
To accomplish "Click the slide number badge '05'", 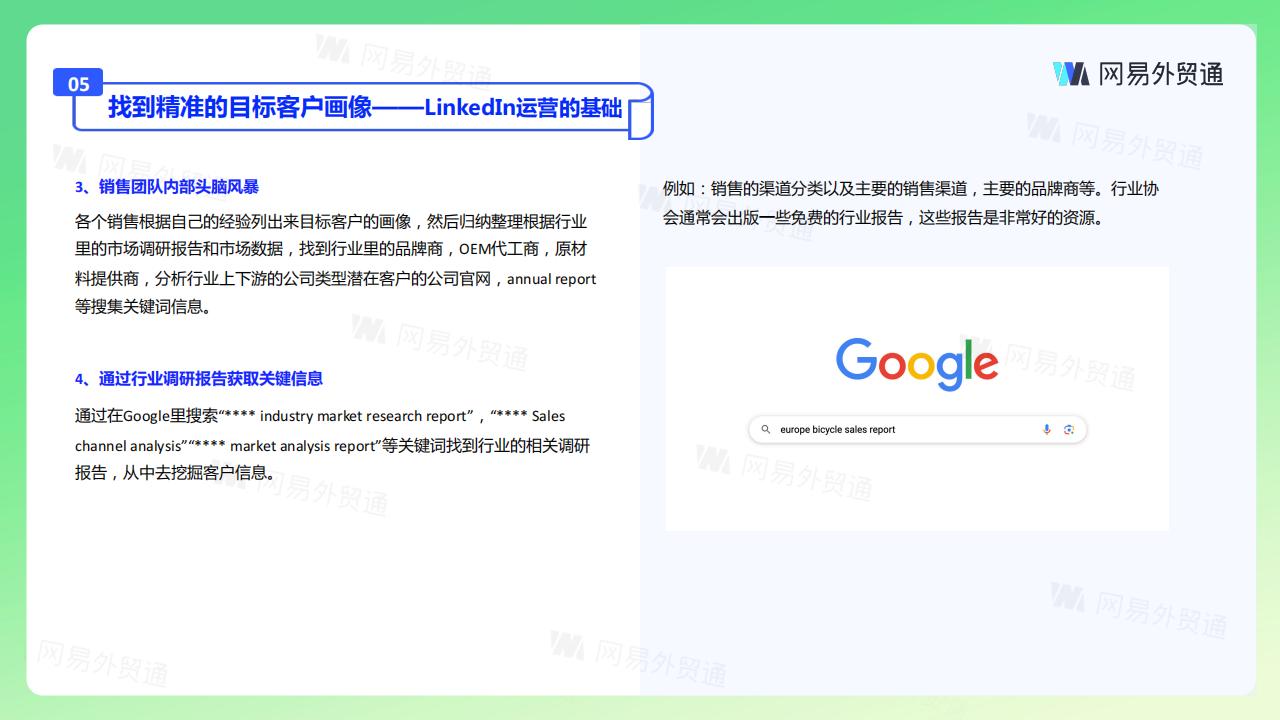I will pos(79,84).
